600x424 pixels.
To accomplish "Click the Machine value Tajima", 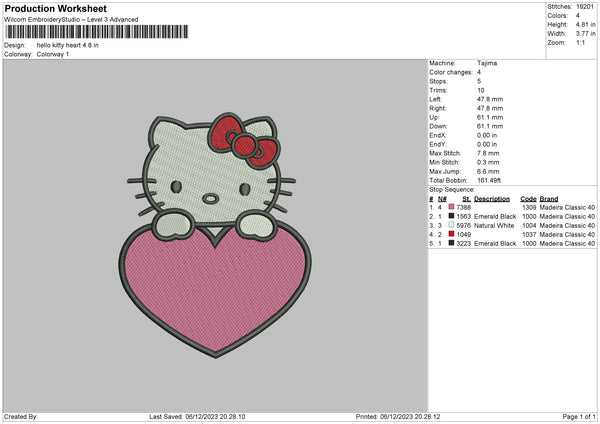I will coord(487,63).
